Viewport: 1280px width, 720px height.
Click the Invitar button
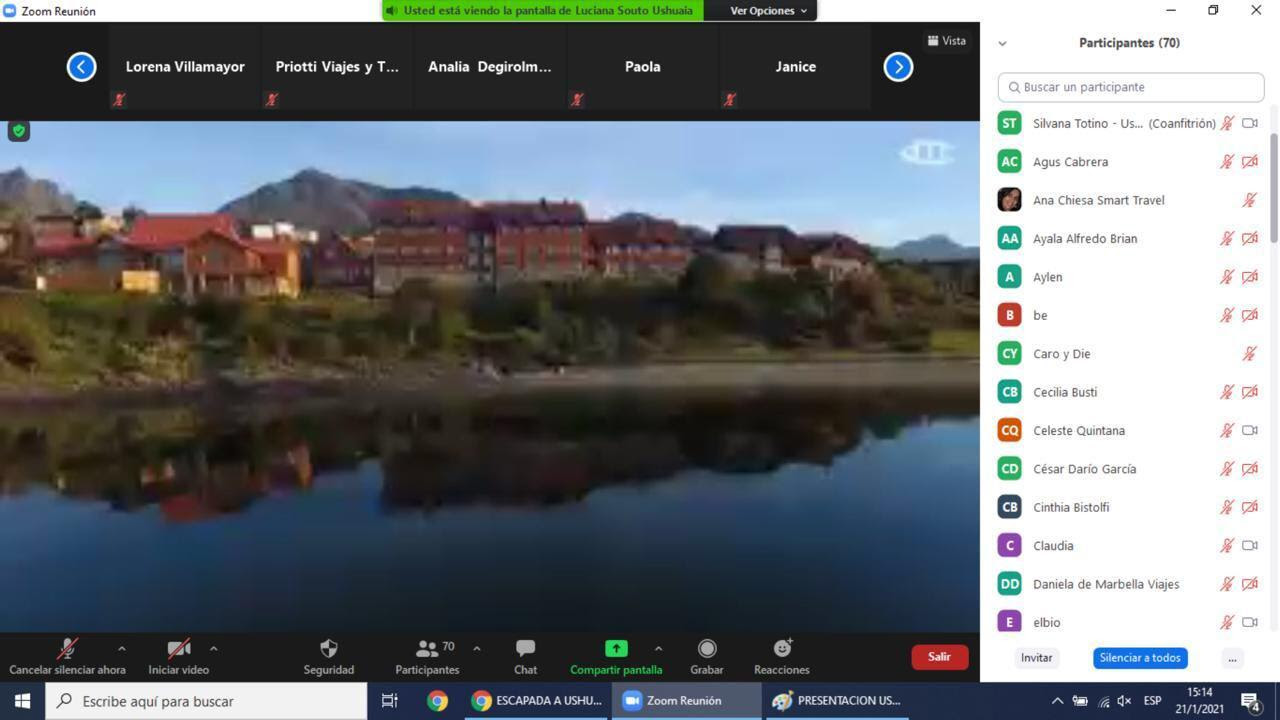click(x=1036, y=658)
